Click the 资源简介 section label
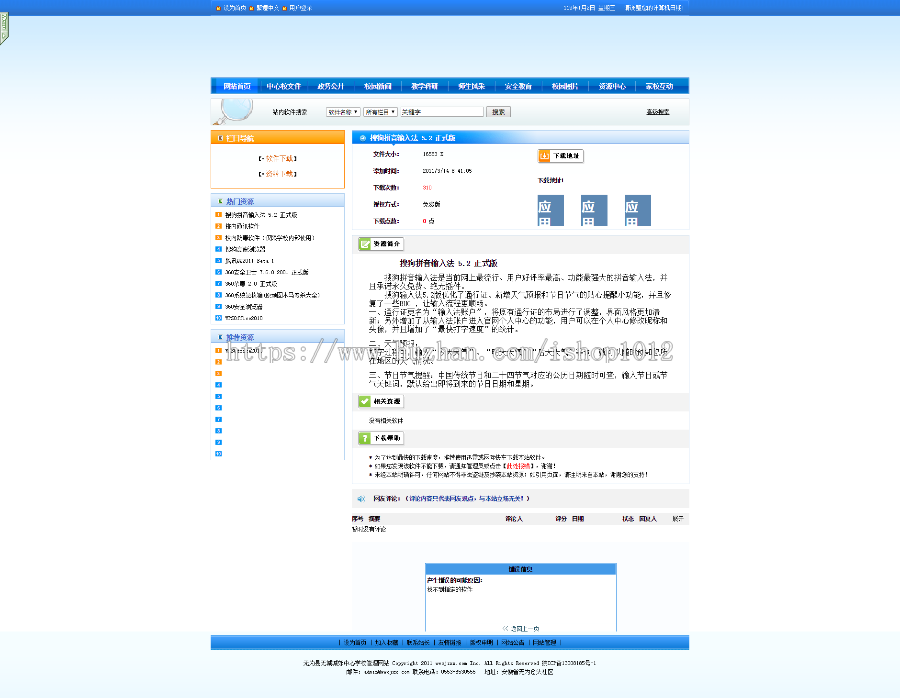 point(386,244)
